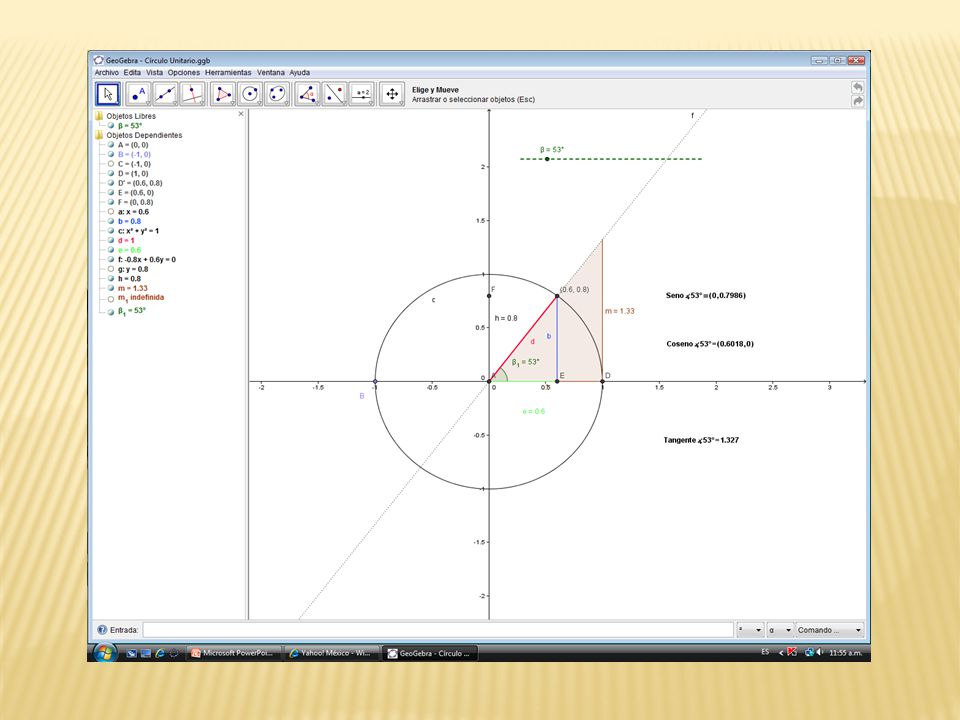Select row B = (-1, 0) in algebra view
This screenshot has height=720, width=960.
coord(134,154)
